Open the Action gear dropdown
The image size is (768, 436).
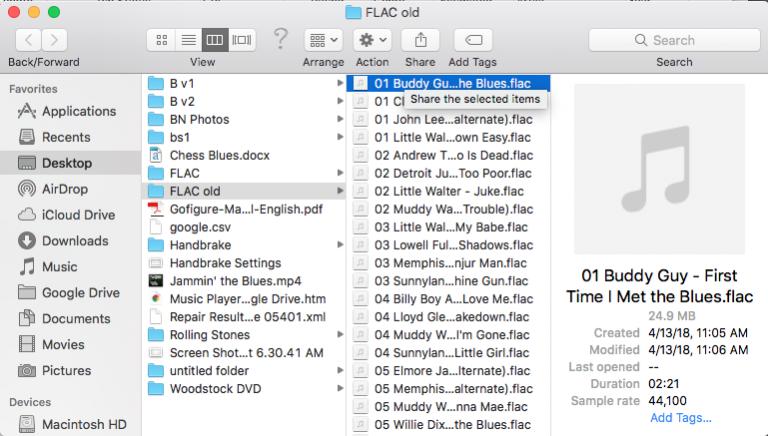pos(372,40)
